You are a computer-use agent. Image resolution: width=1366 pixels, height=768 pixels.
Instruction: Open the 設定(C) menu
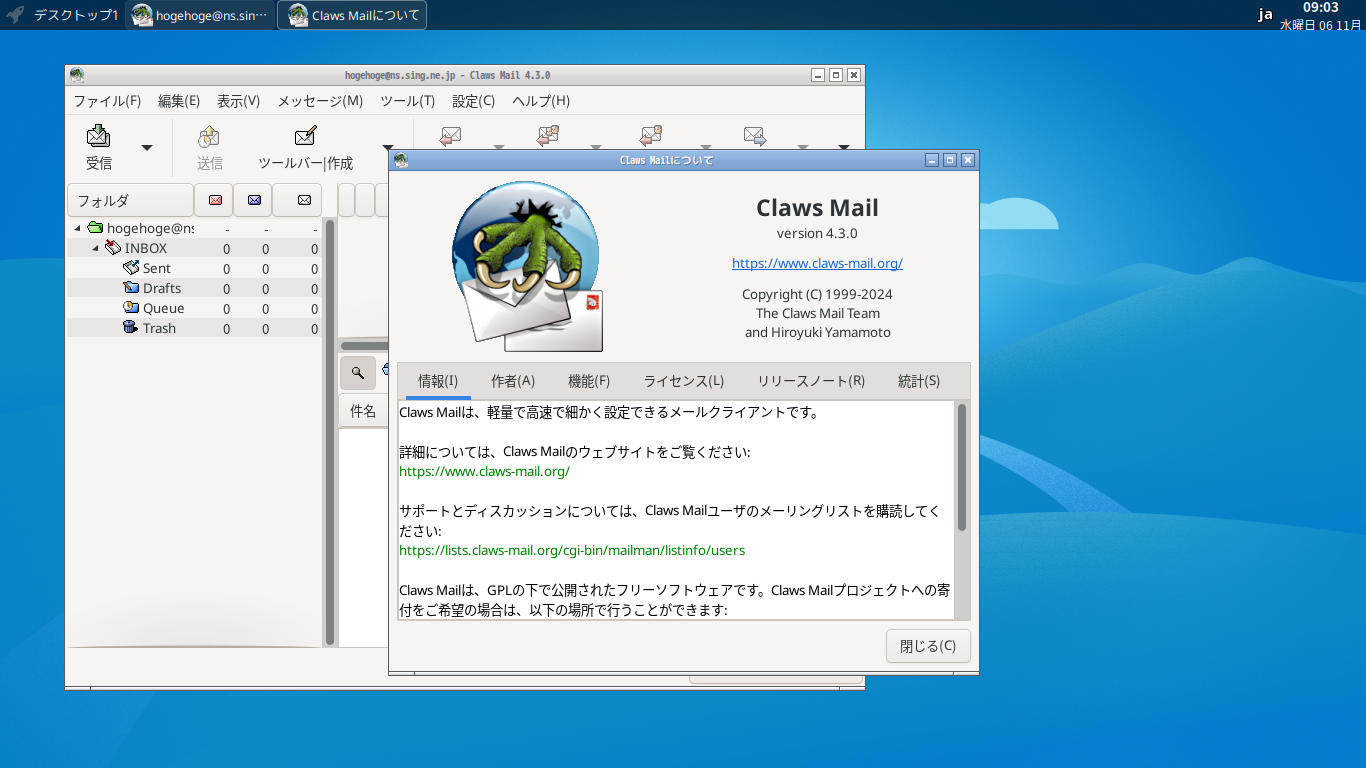point(473,101)
